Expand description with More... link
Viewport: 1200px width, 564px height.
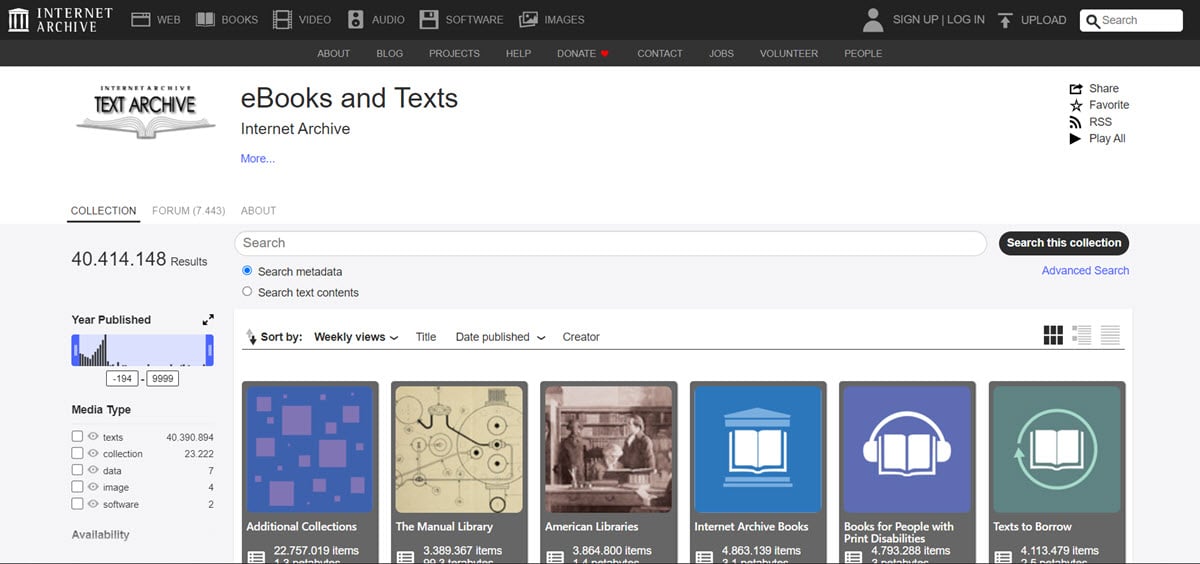[258, 159]
